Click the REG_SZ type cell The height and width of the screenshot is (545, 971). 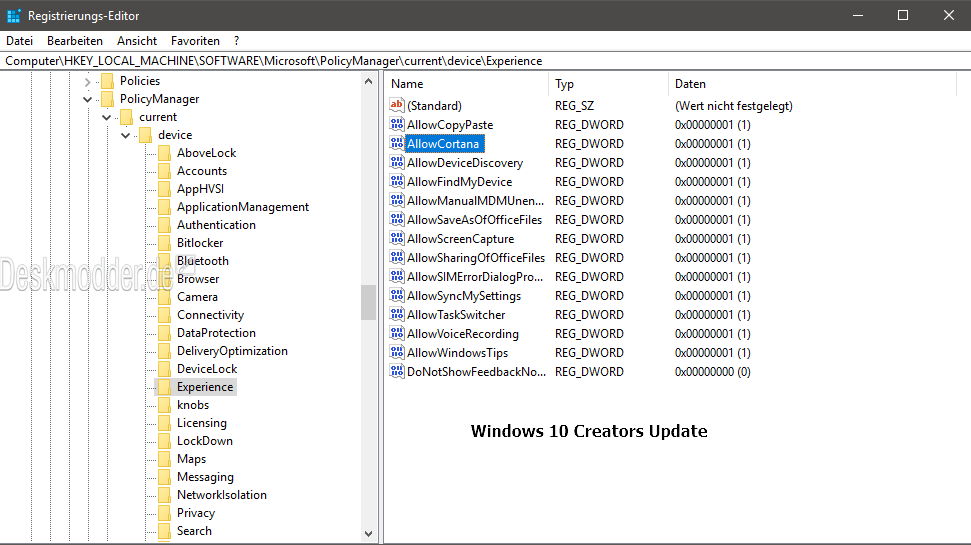[575, 106]
